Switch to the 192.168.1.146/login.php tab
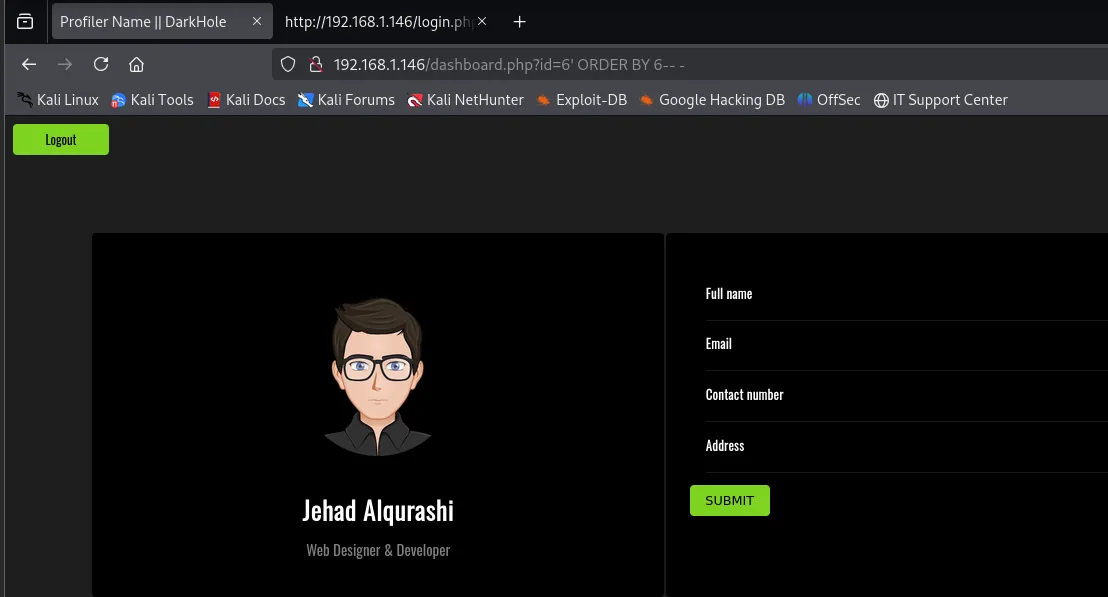This screenshot has height=597, width=1108. click(x=386, y=21)
